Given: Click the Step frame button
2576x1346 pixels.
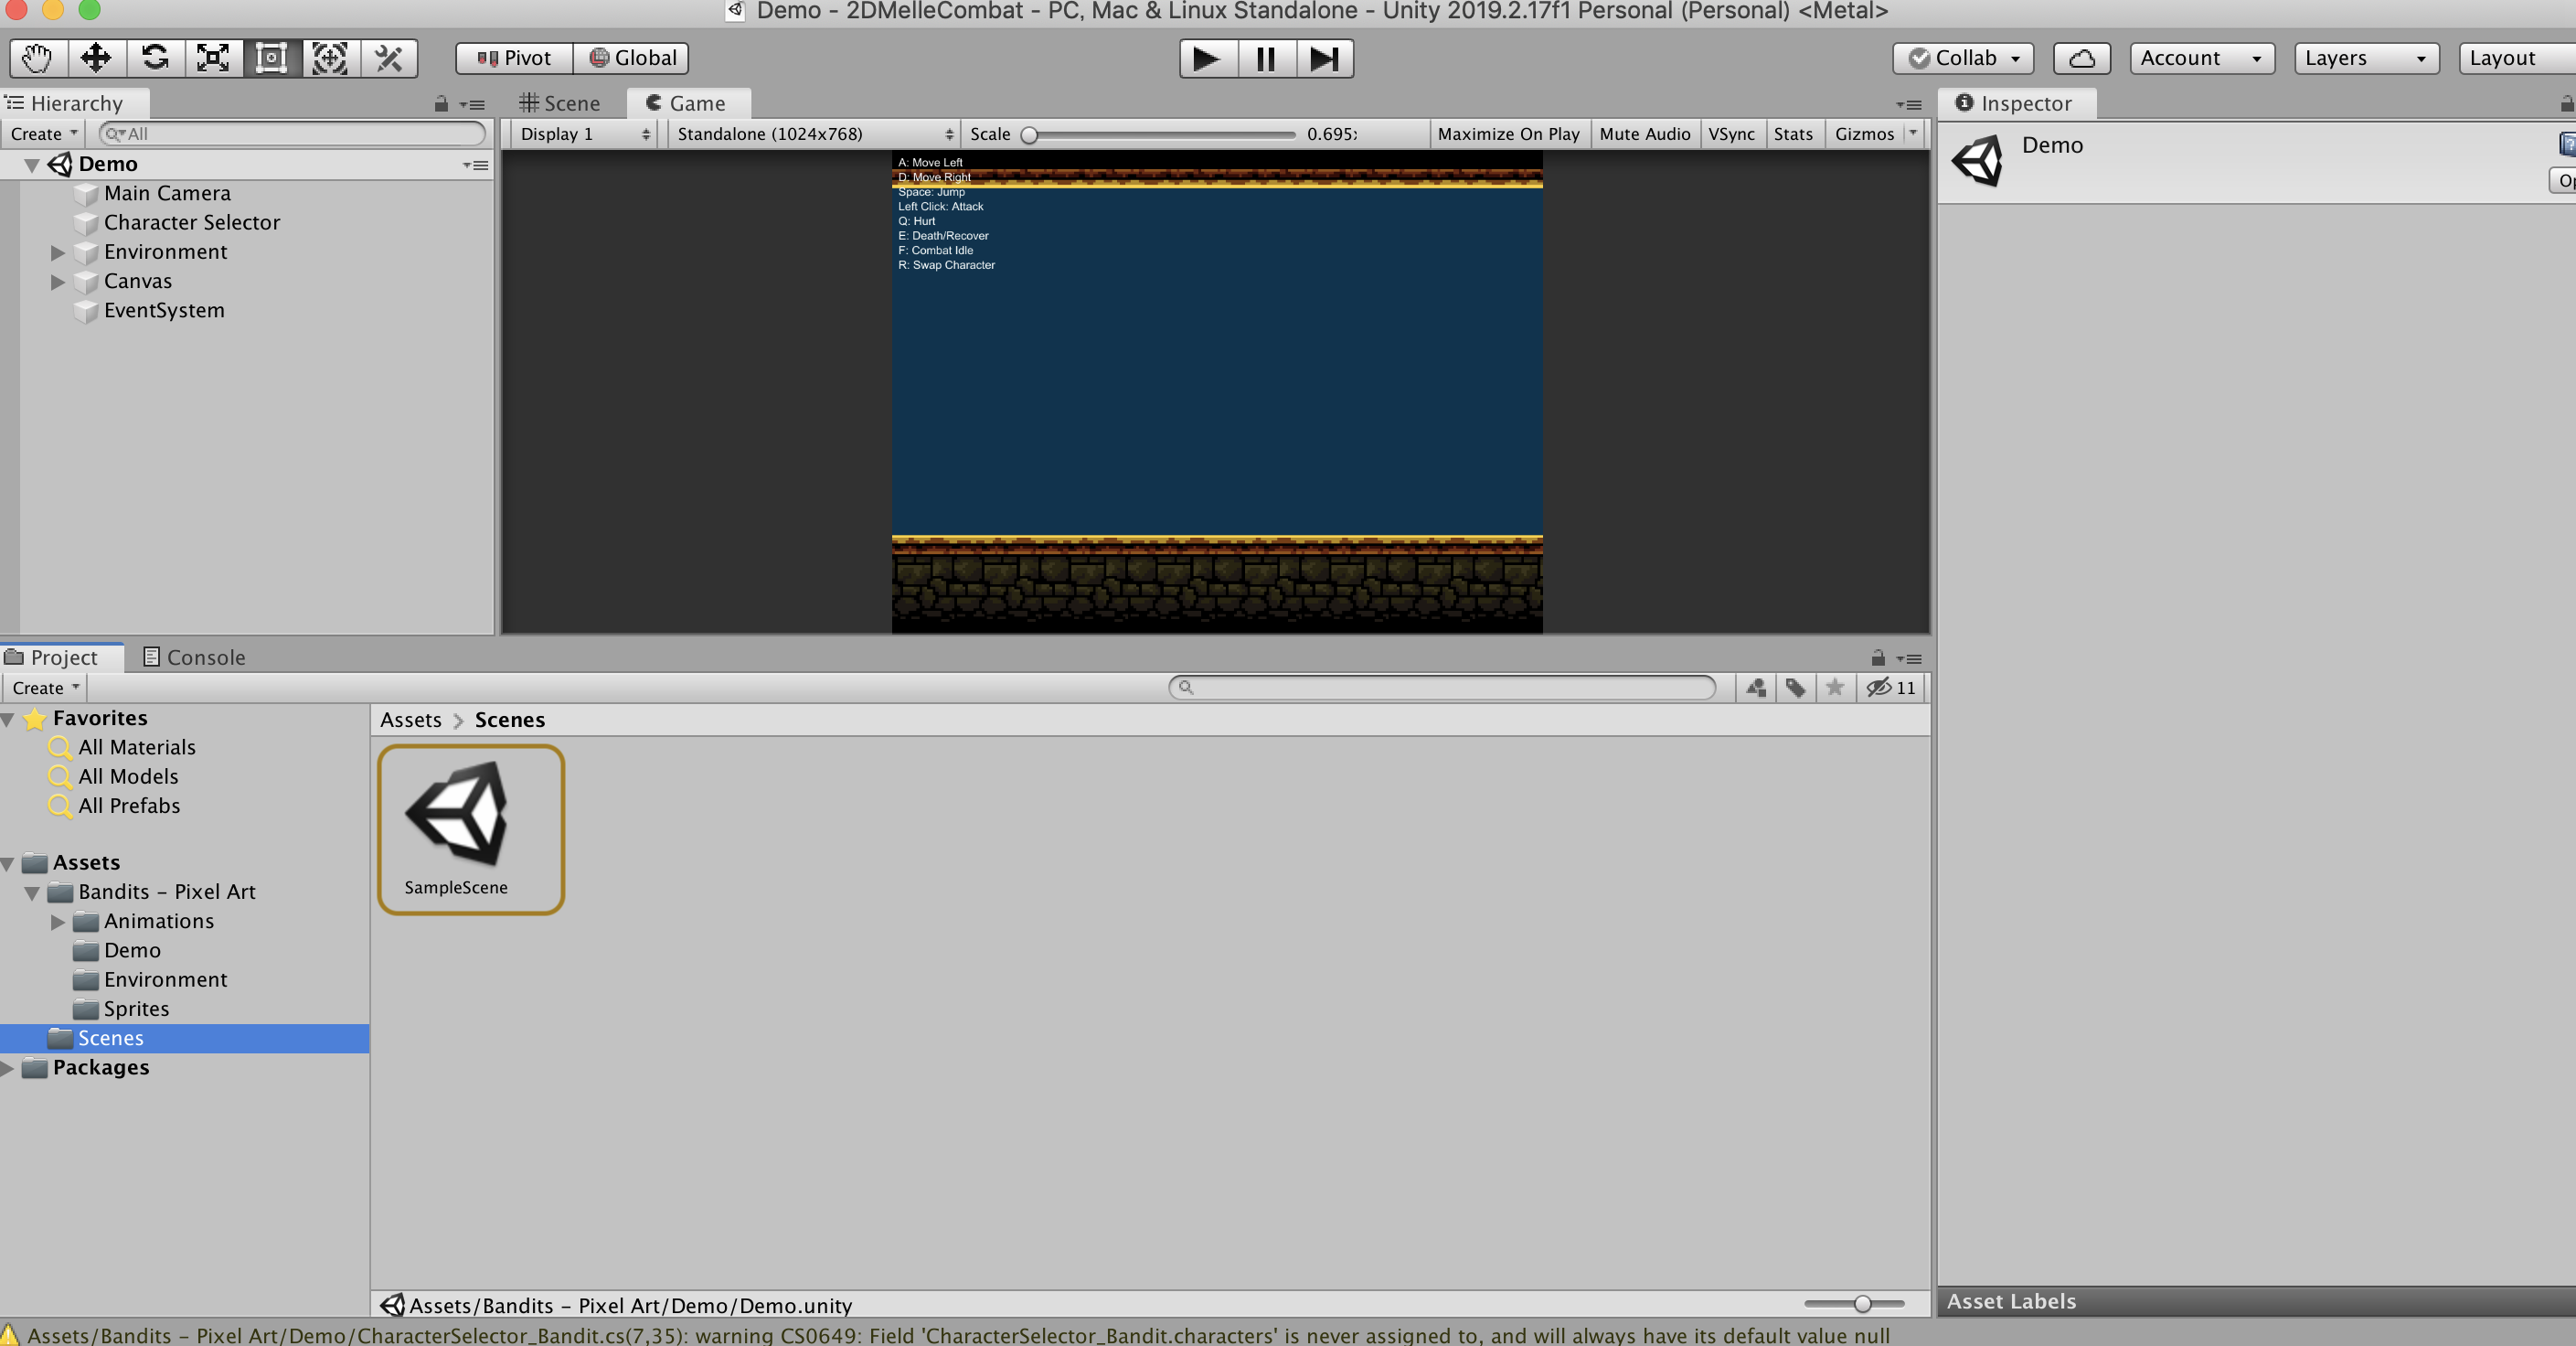Looking at the screenshot, I should click(1324, 58).
